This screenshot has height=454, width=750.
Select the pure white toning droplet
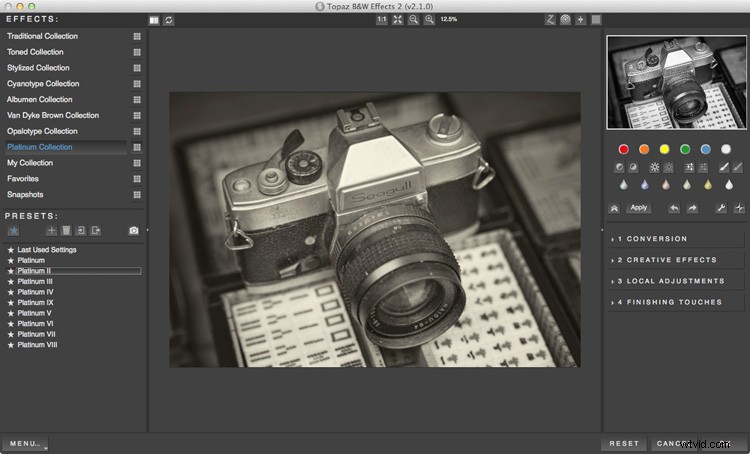729,185
